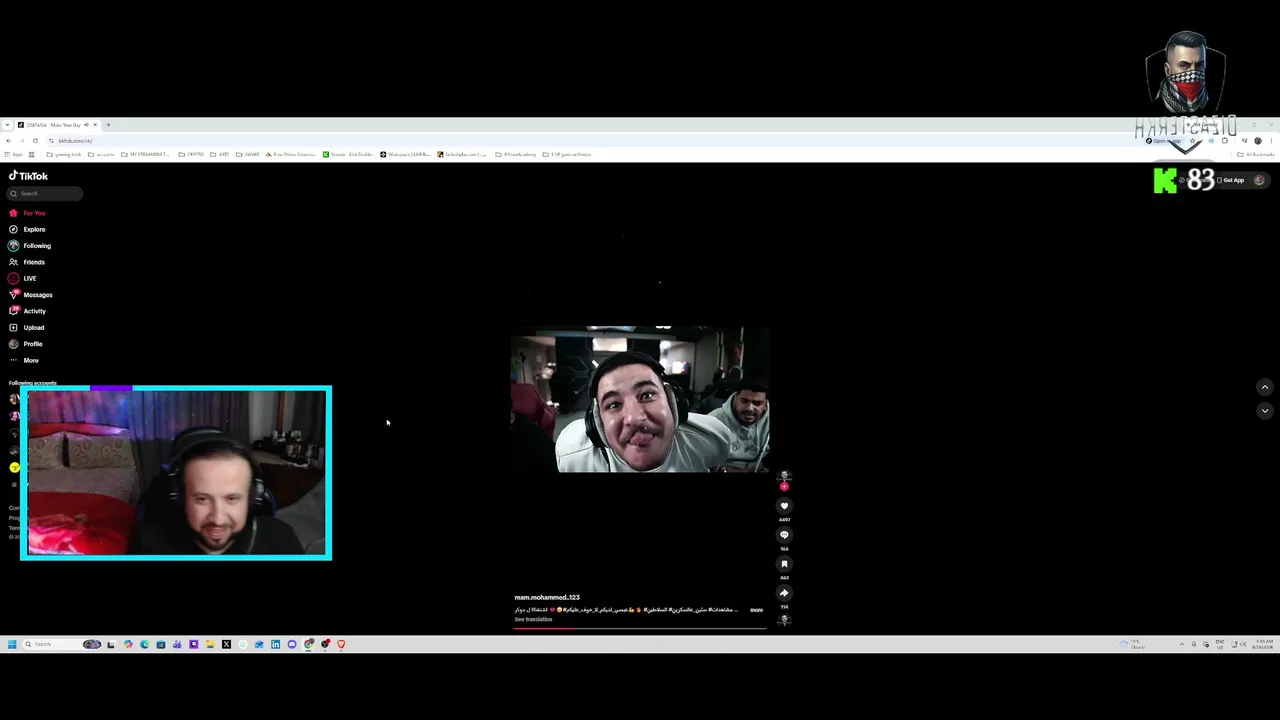Screen dimensions: 1280x720
Task: Follow the creator with the plus button
Action: pos(784,487)
